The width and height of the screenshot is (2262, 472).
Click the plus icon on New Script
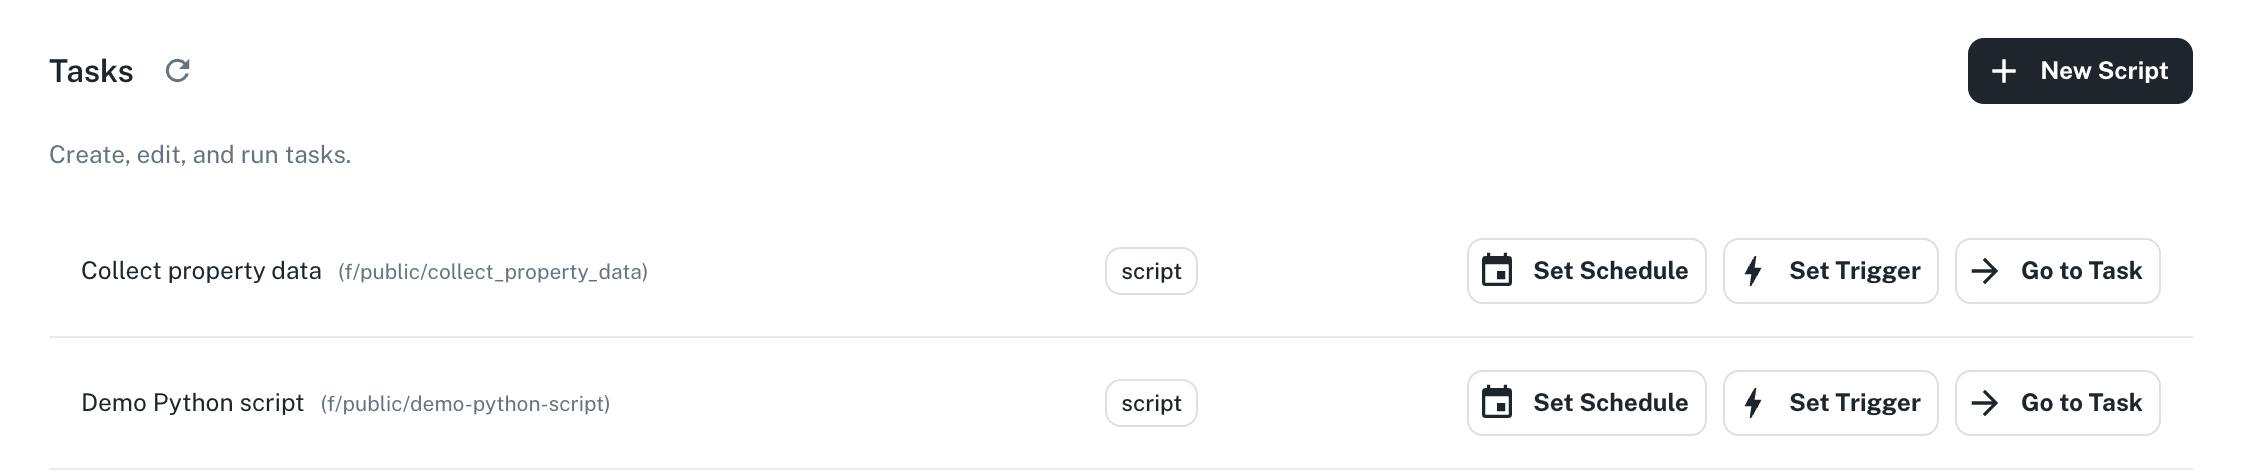click(x=2004, y=71)
